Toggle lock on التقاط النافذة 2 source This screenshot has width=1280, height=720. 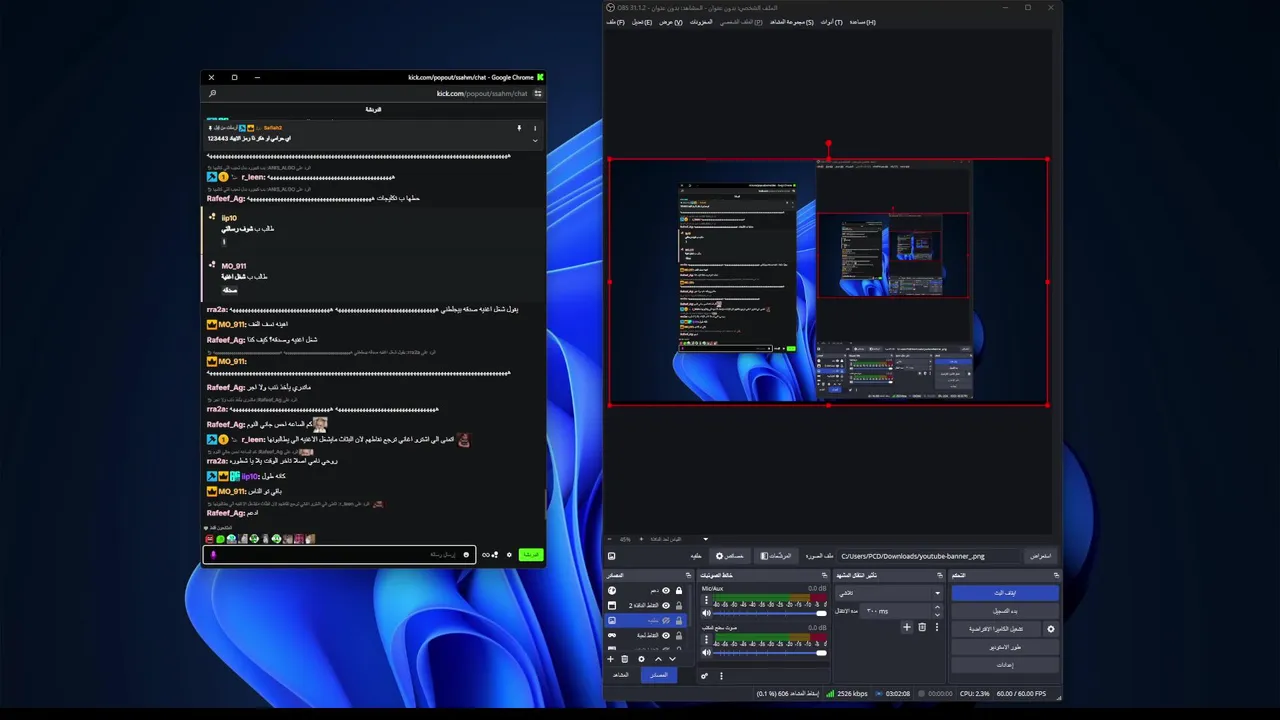(679, 605)
